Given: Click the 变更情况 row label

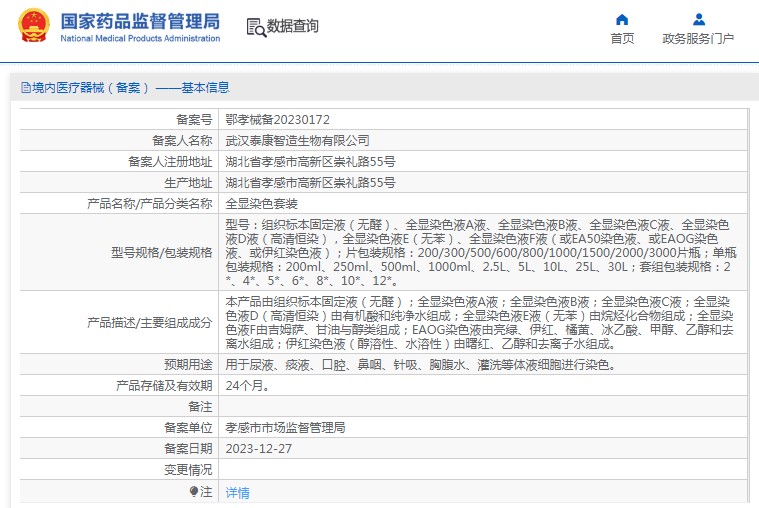Looking at the screenshot, I should pos(188,470).
